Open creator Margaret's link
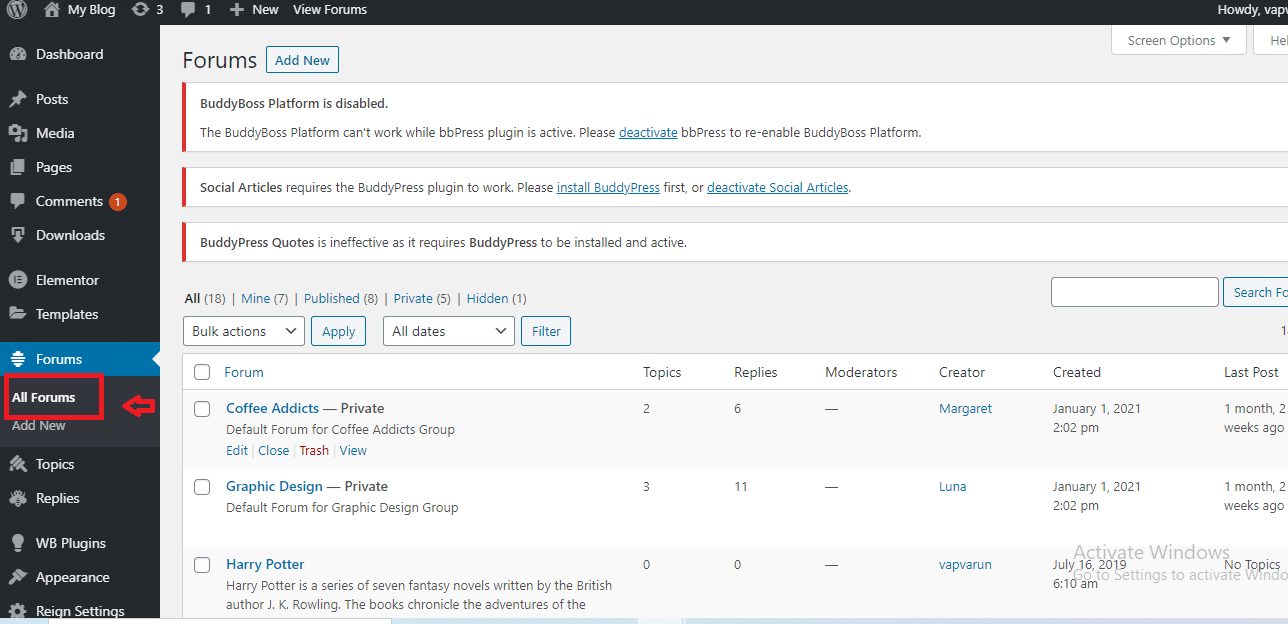 coord(966,408)
